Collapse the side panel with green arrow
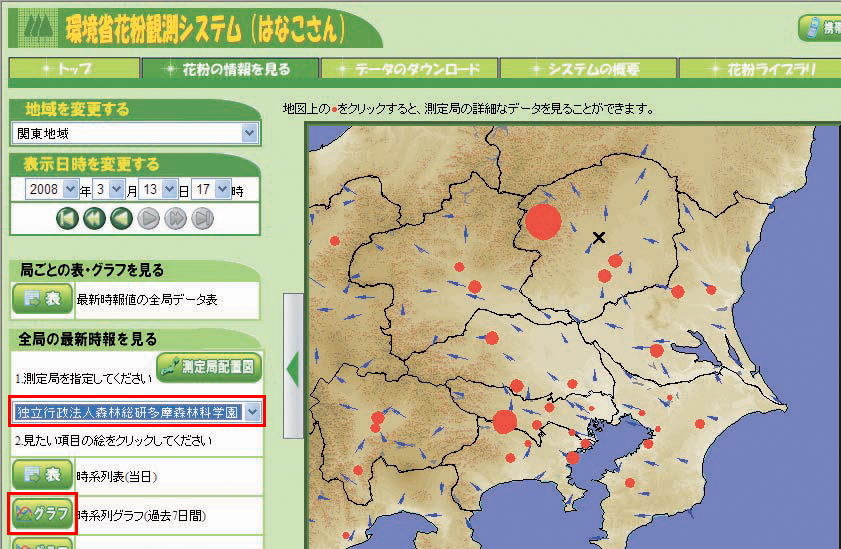 (x=293, y=368)
